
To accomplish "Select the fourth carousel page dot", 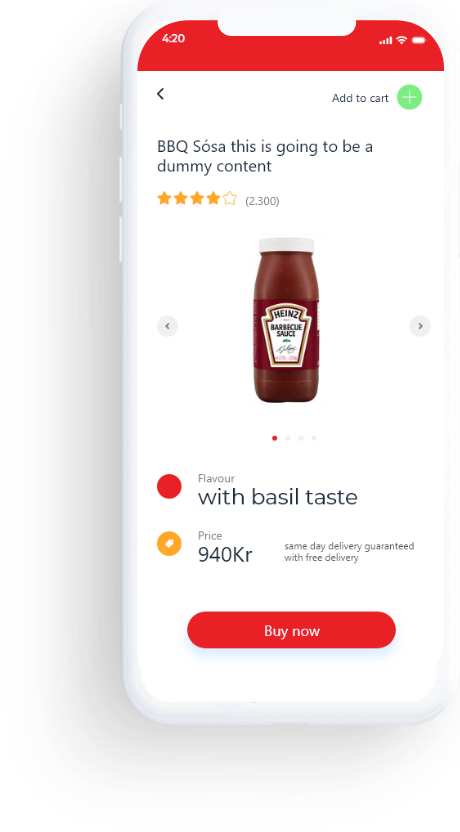I will coord(314,438).
